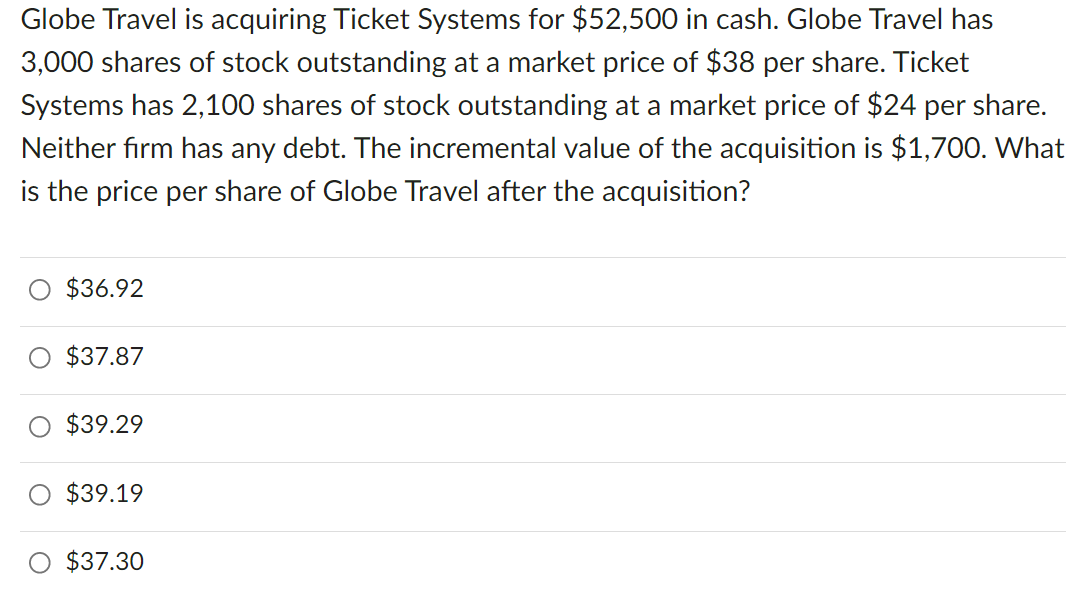Pick the $39.19 radio button

click(x=40, y=494)
